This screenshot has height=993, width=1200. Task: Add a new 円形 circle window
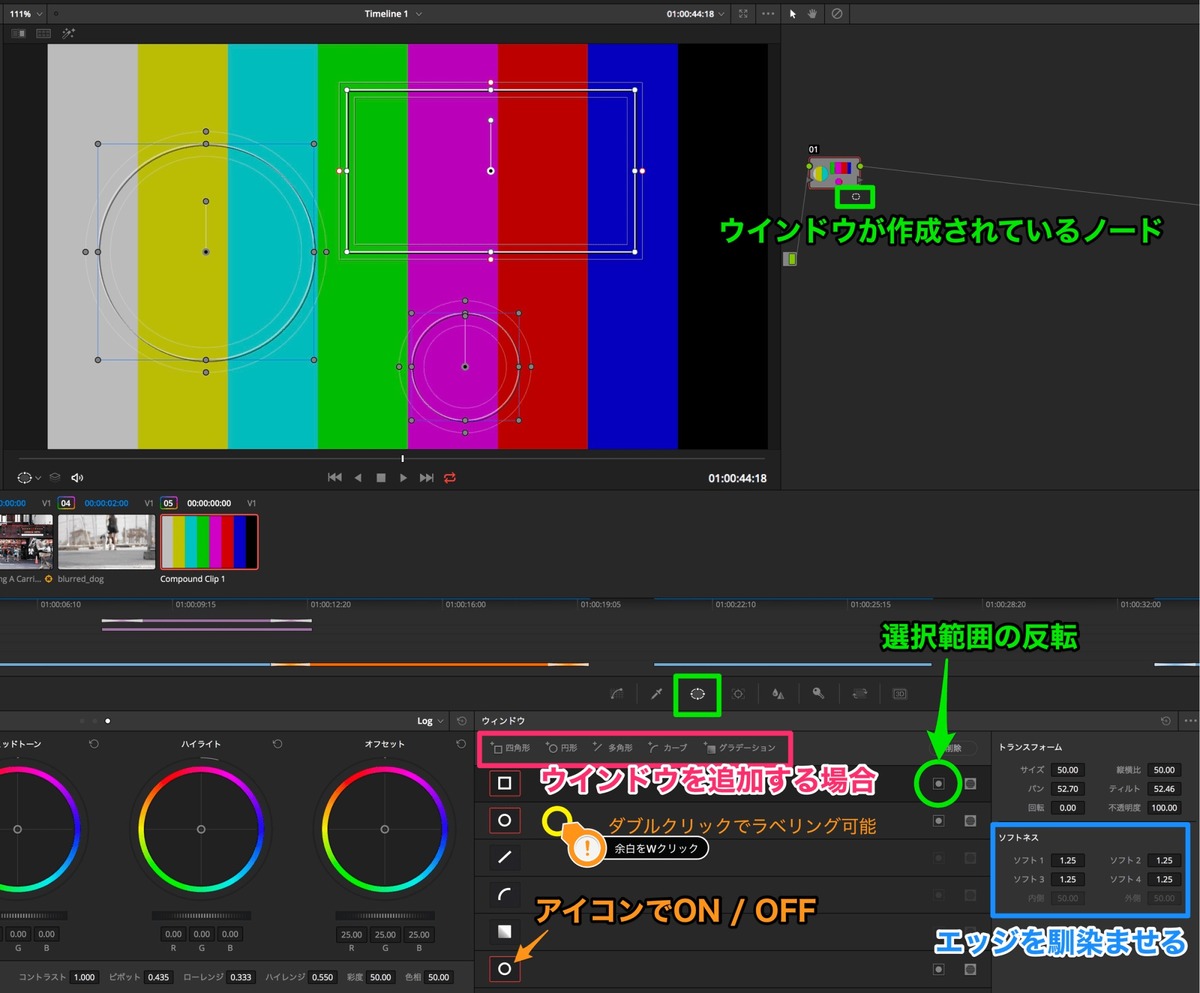pos(562,748)
